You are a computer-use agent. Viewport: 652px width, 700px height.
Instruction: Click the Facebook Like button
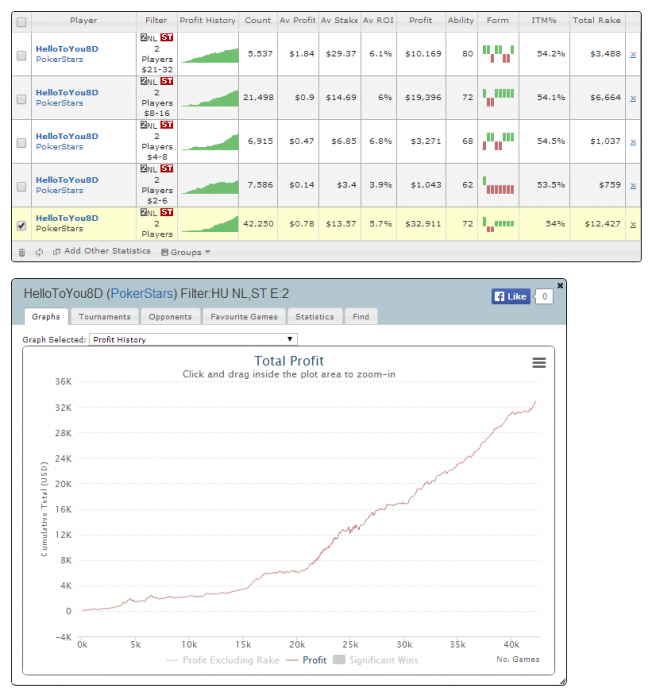click(511, 296)
